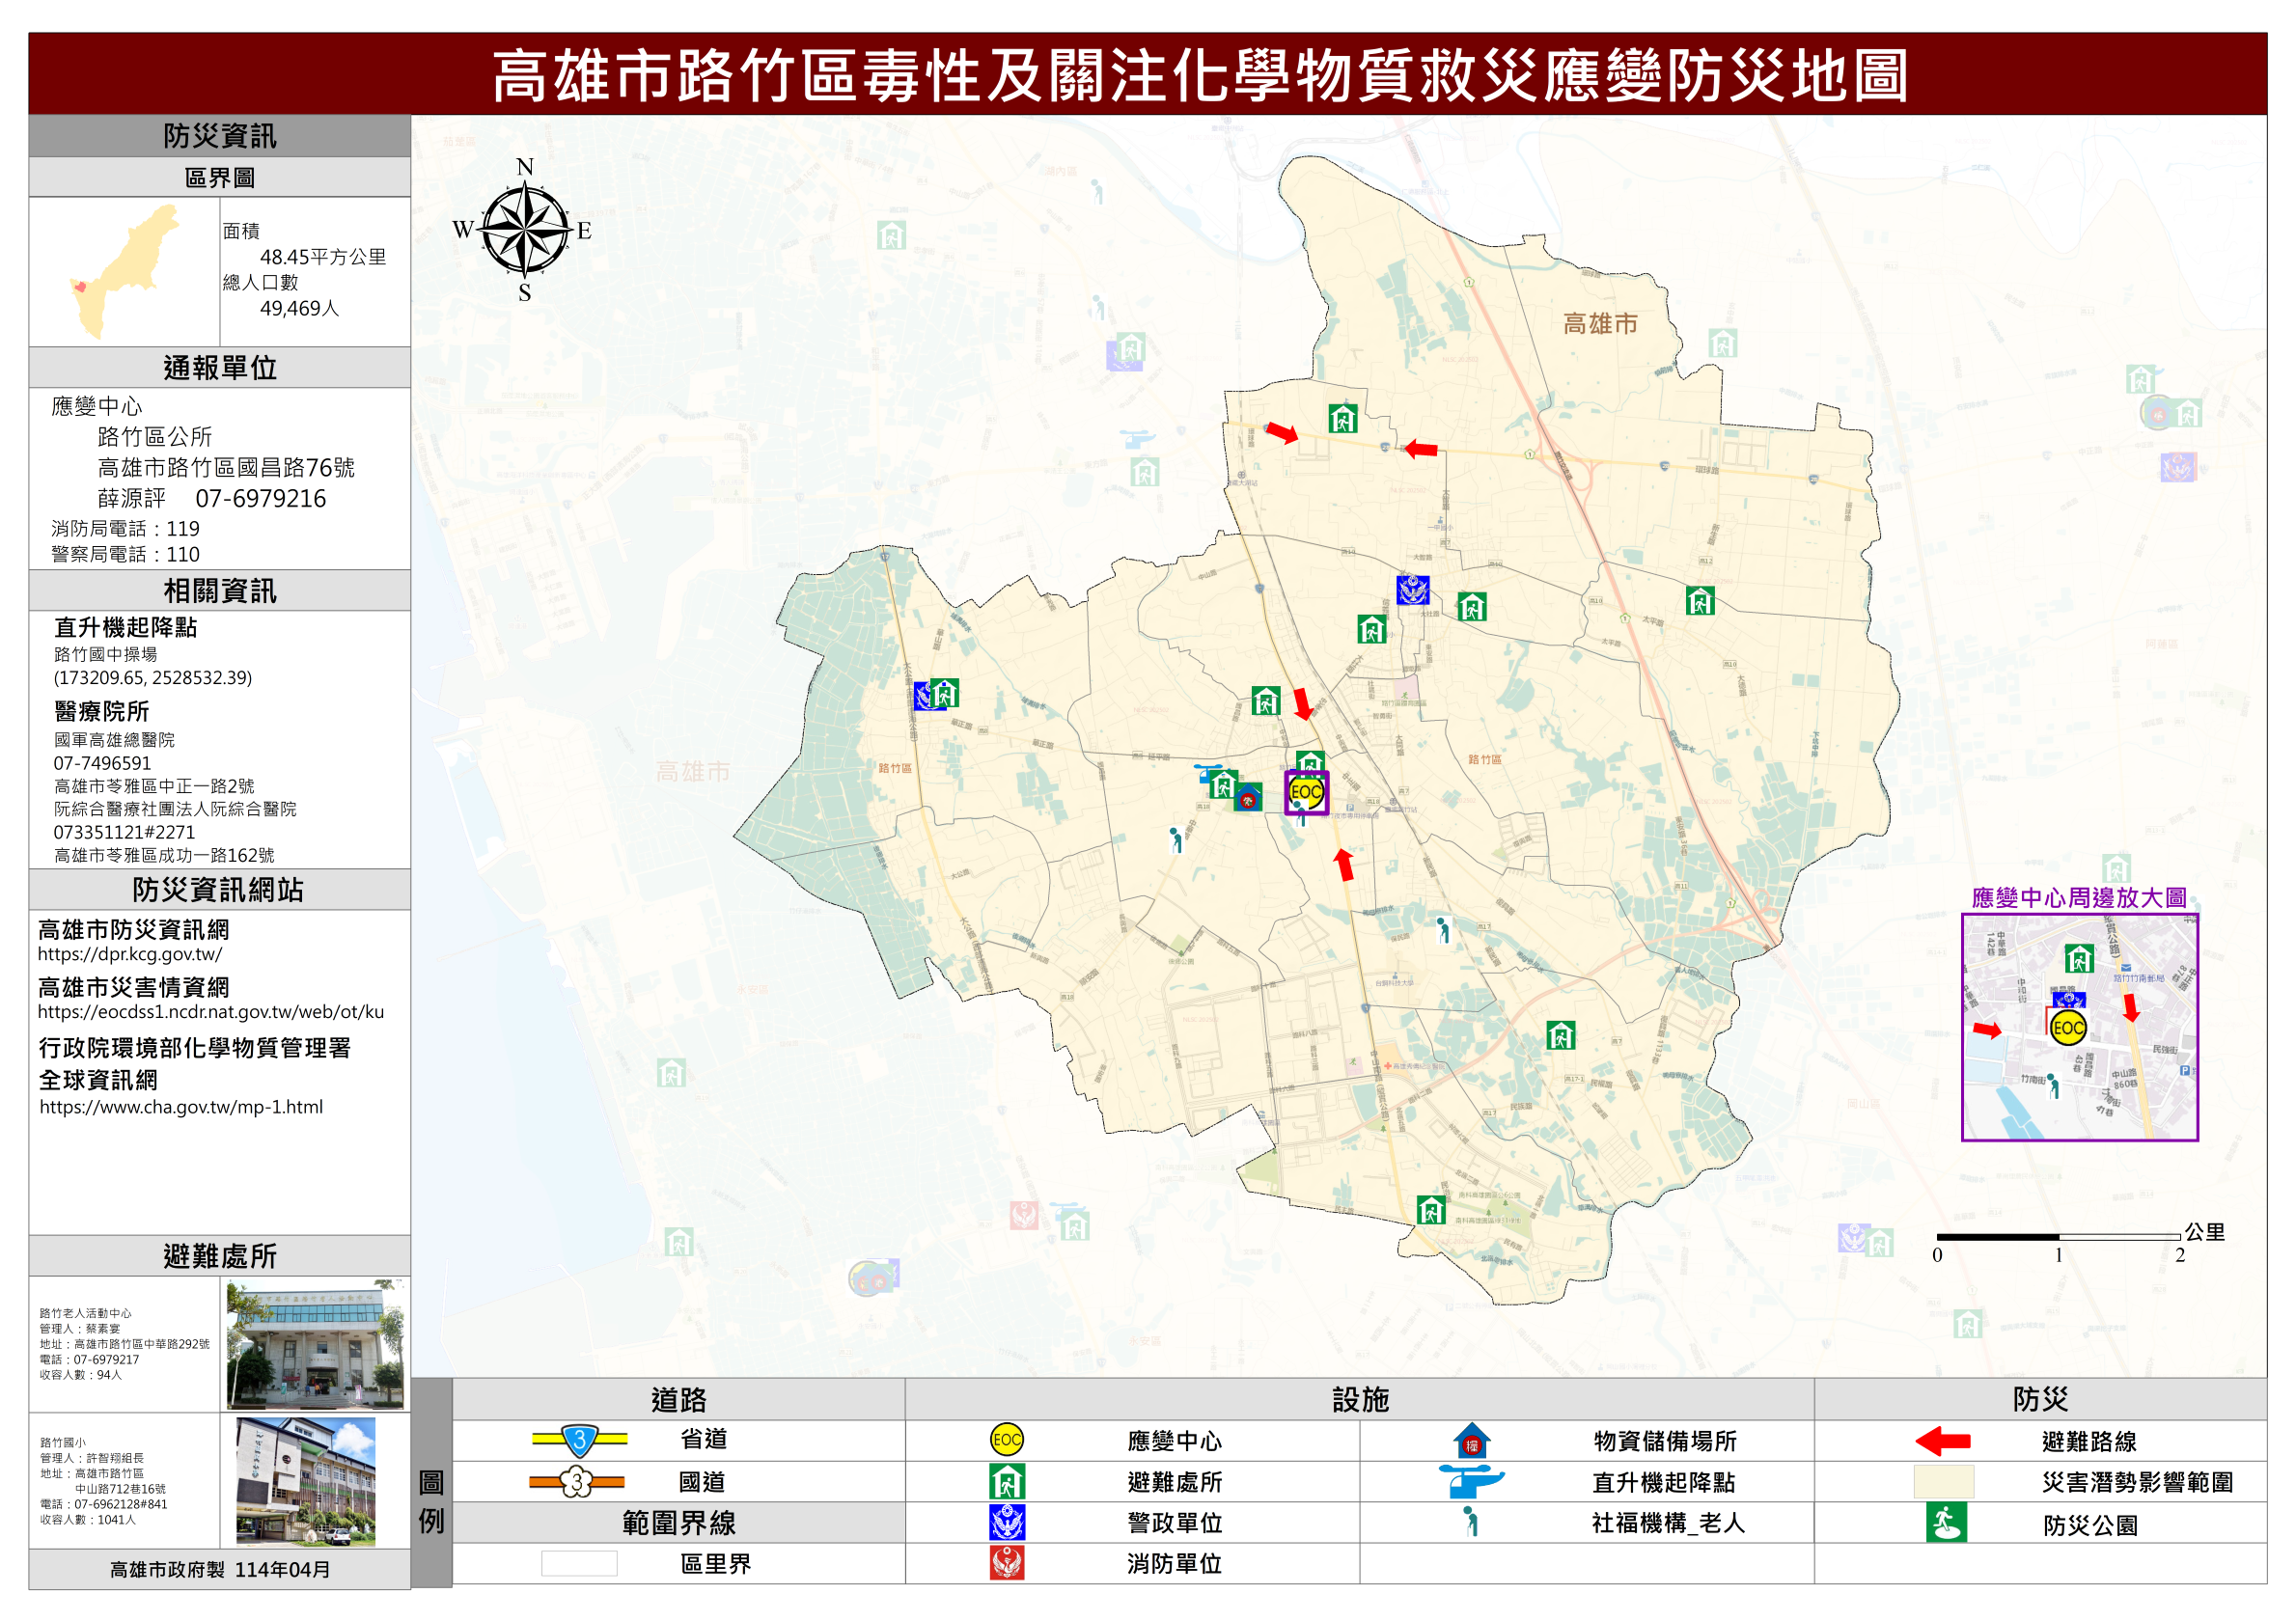2296x1621 pixels.
Task: Click the elderly welfare facility legend icon
Action: [1470, 1522]
